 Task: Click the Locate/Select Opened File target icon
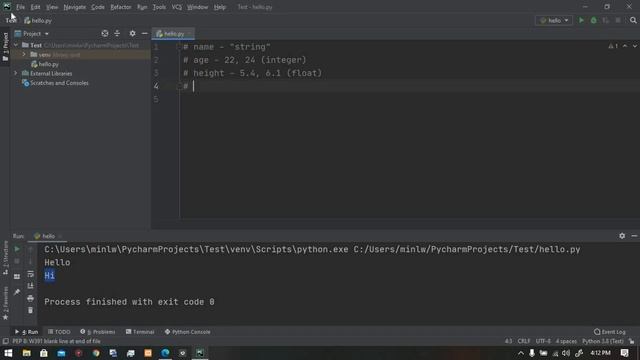pyautogui.click(x=105, y=33)
